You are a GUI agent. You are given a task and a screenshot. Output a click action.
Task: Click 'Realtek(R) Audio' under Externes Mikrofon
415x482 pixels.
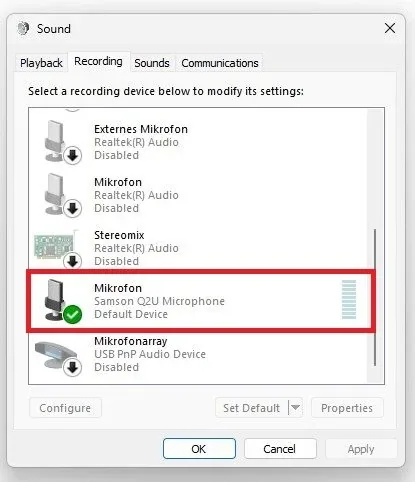pyautogui.click(x=136, y=142)
